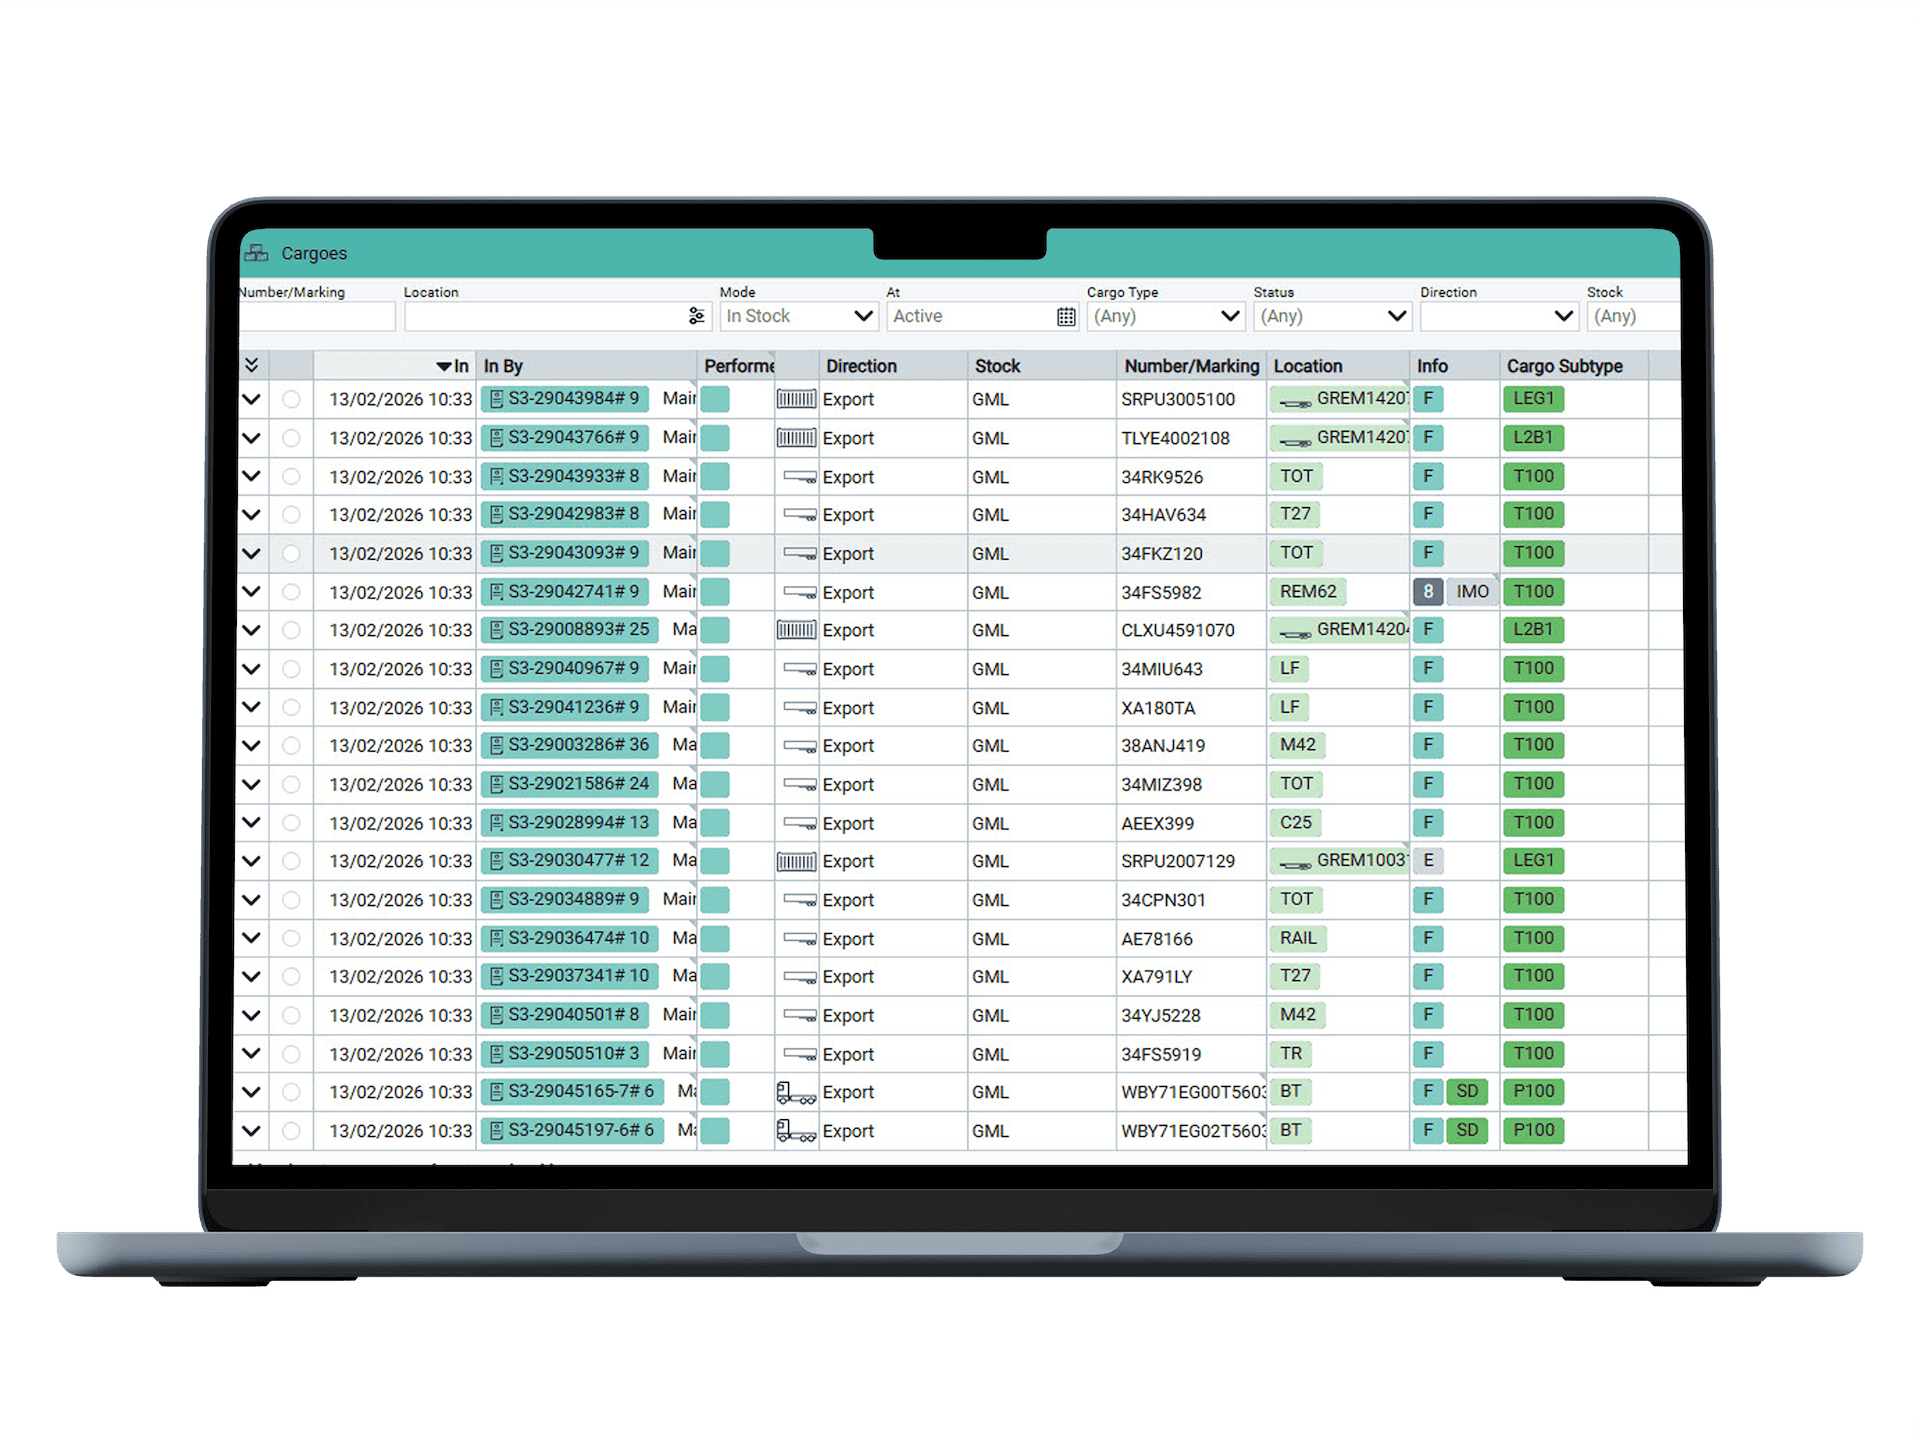Click the Cargoes module icon in header

(x=256, y=253)
